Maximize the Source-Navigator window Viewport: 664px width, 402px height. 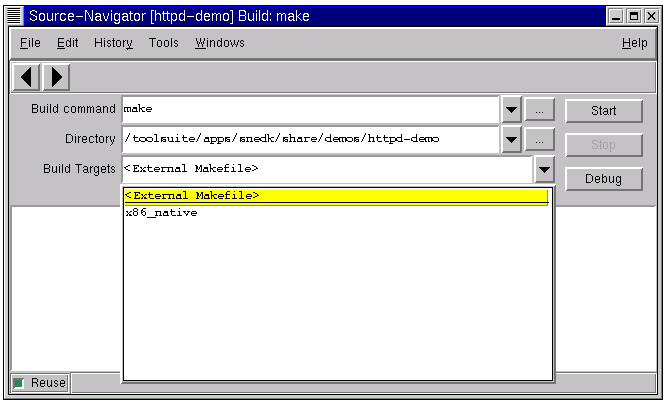tap(634, 17)
